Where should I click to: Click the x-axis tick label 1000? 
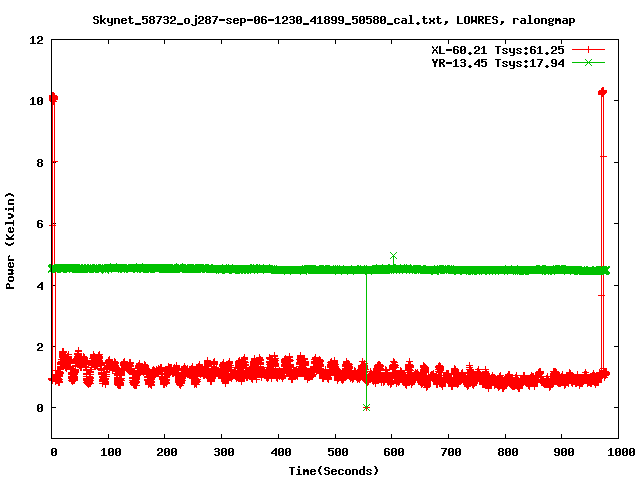coord(621,452)
